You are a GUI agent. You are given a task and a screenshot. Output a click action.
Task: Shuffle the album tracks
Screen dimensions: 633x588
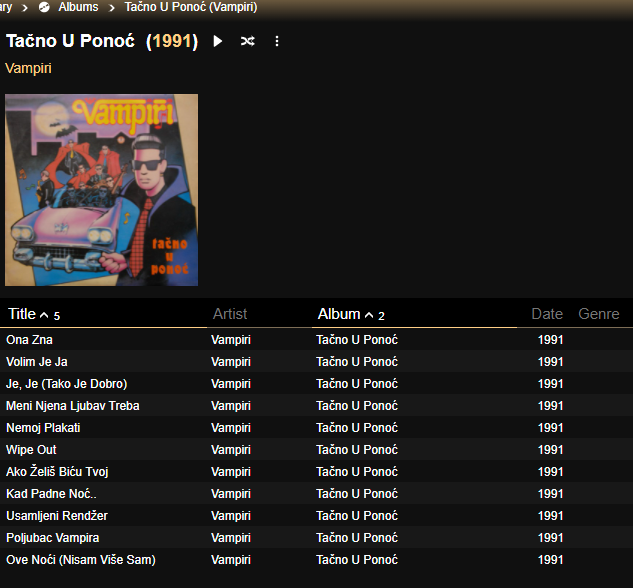(248, 41)
